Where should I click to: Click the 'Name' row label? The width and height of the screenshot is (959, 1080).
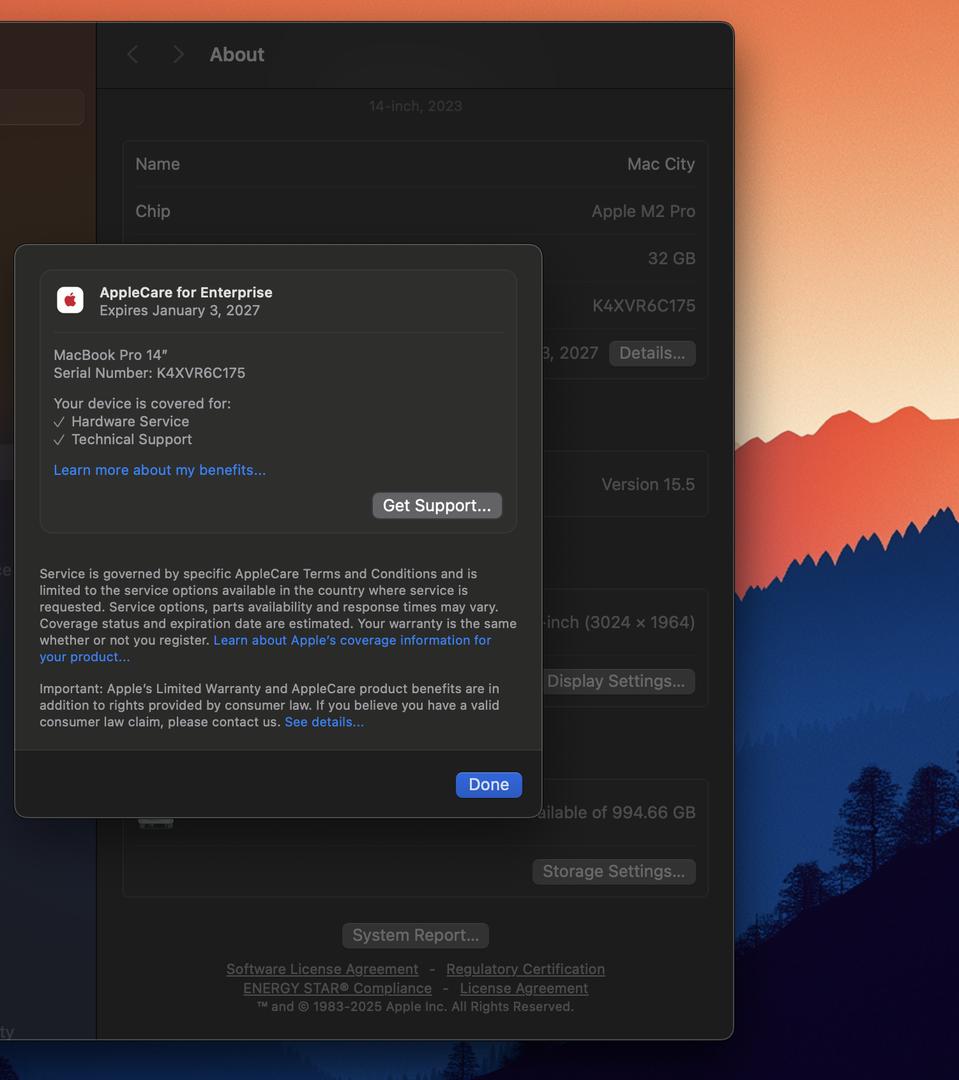[x=158, y=164]
